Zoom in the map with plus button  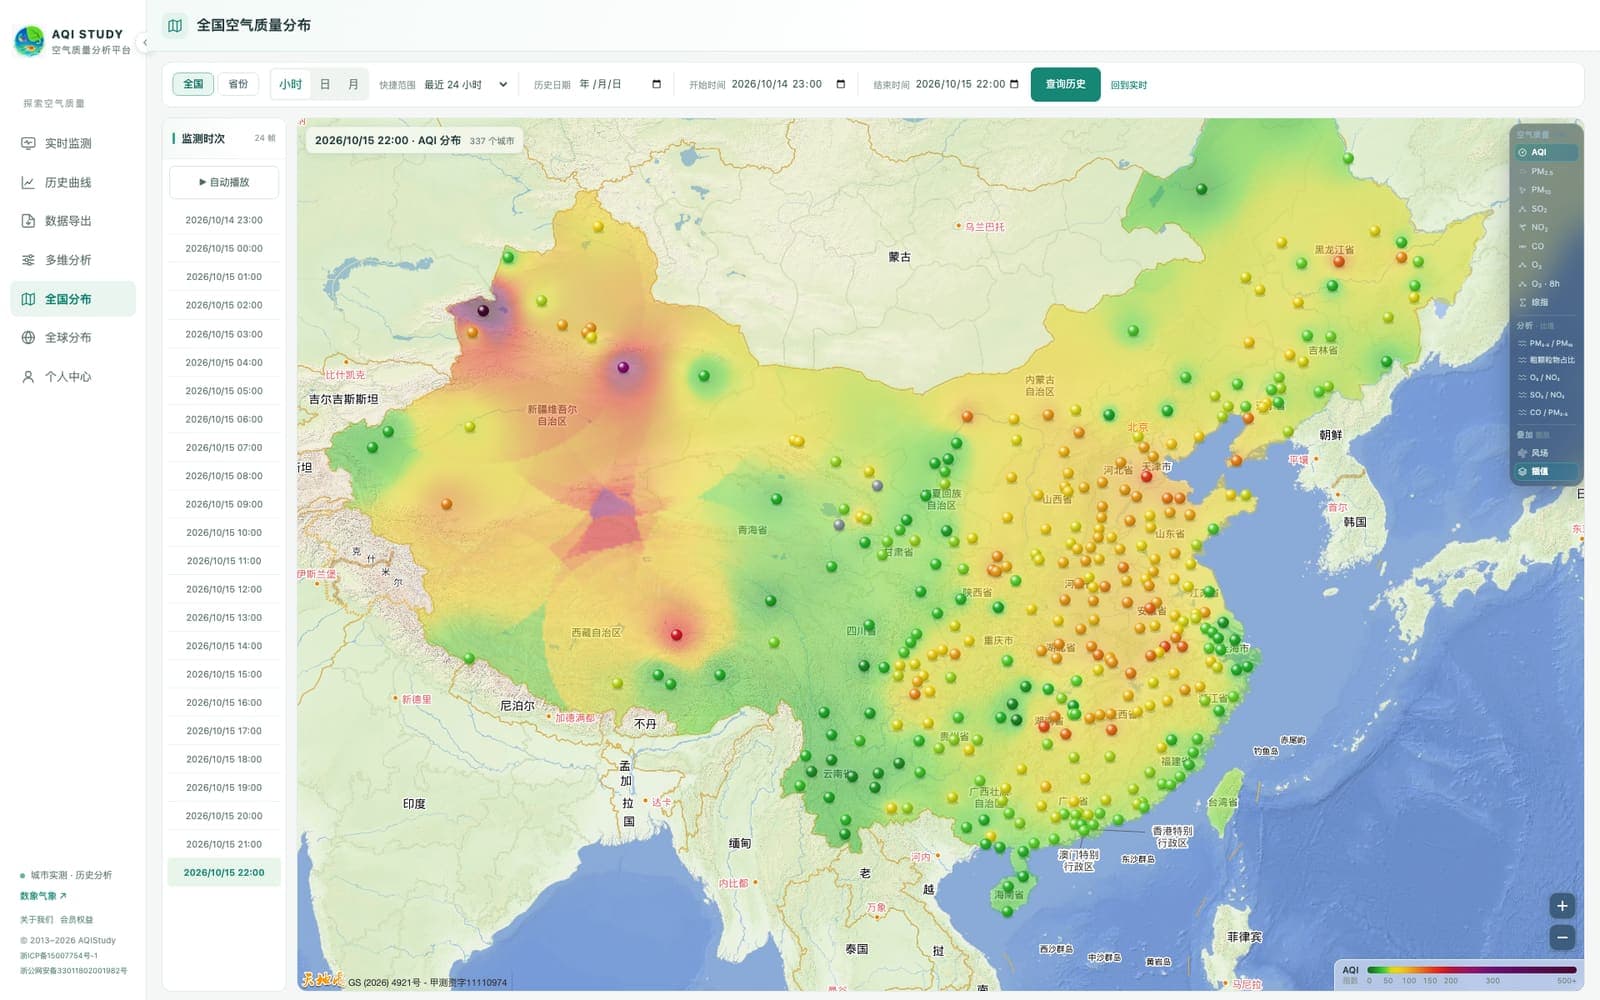click(x=1562, y=906)
